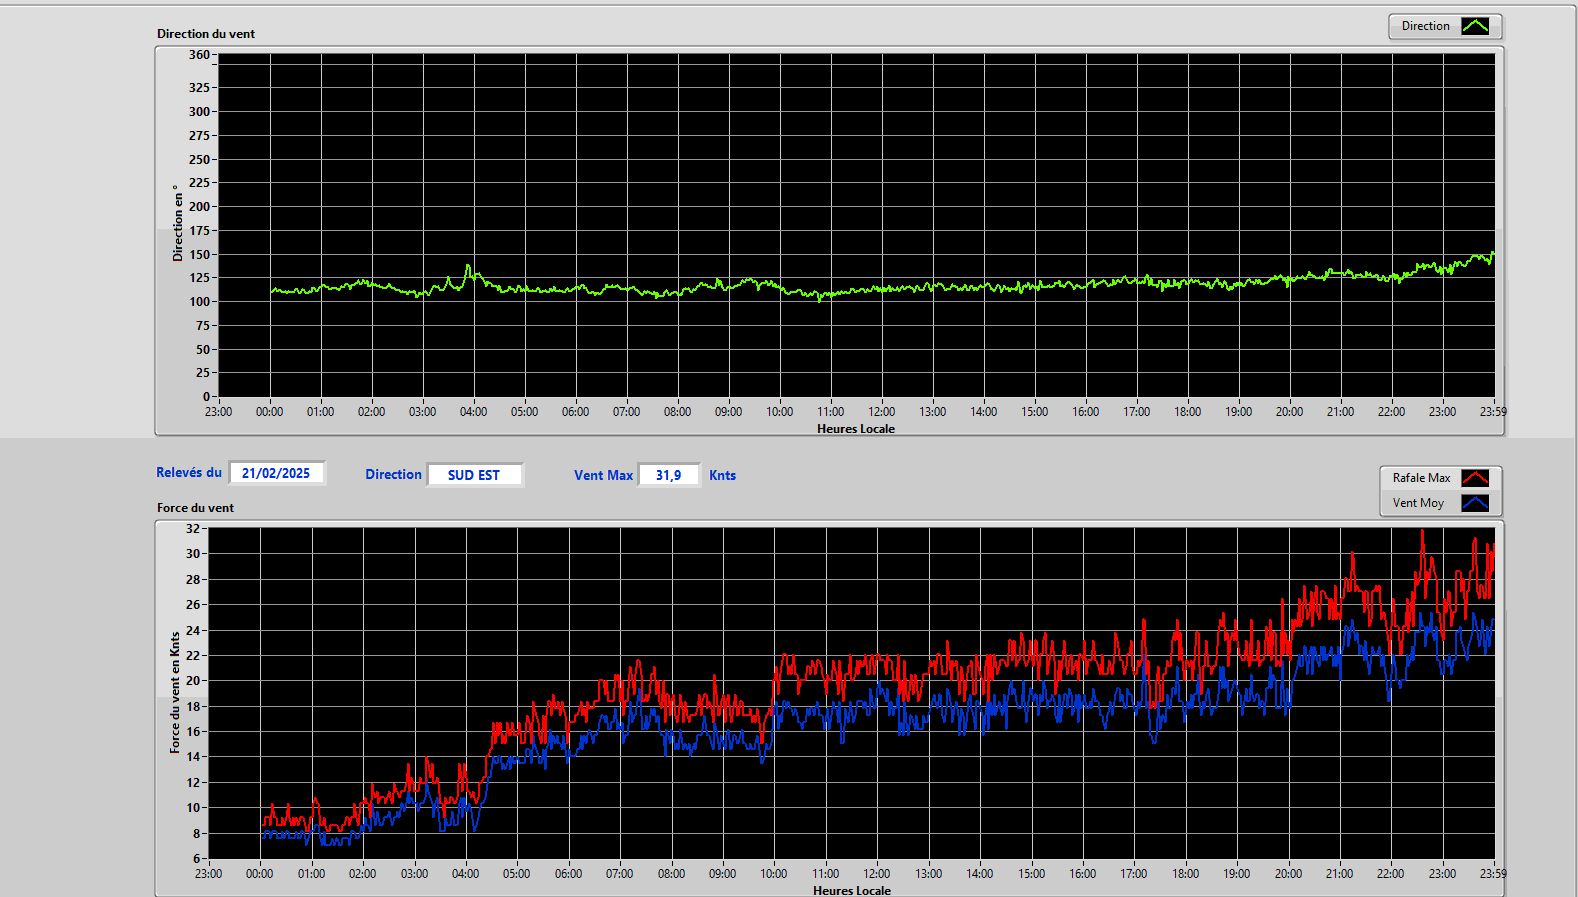Click the 0 value on direction axis
Viewport: 1578px width, 897px height.
206,397
